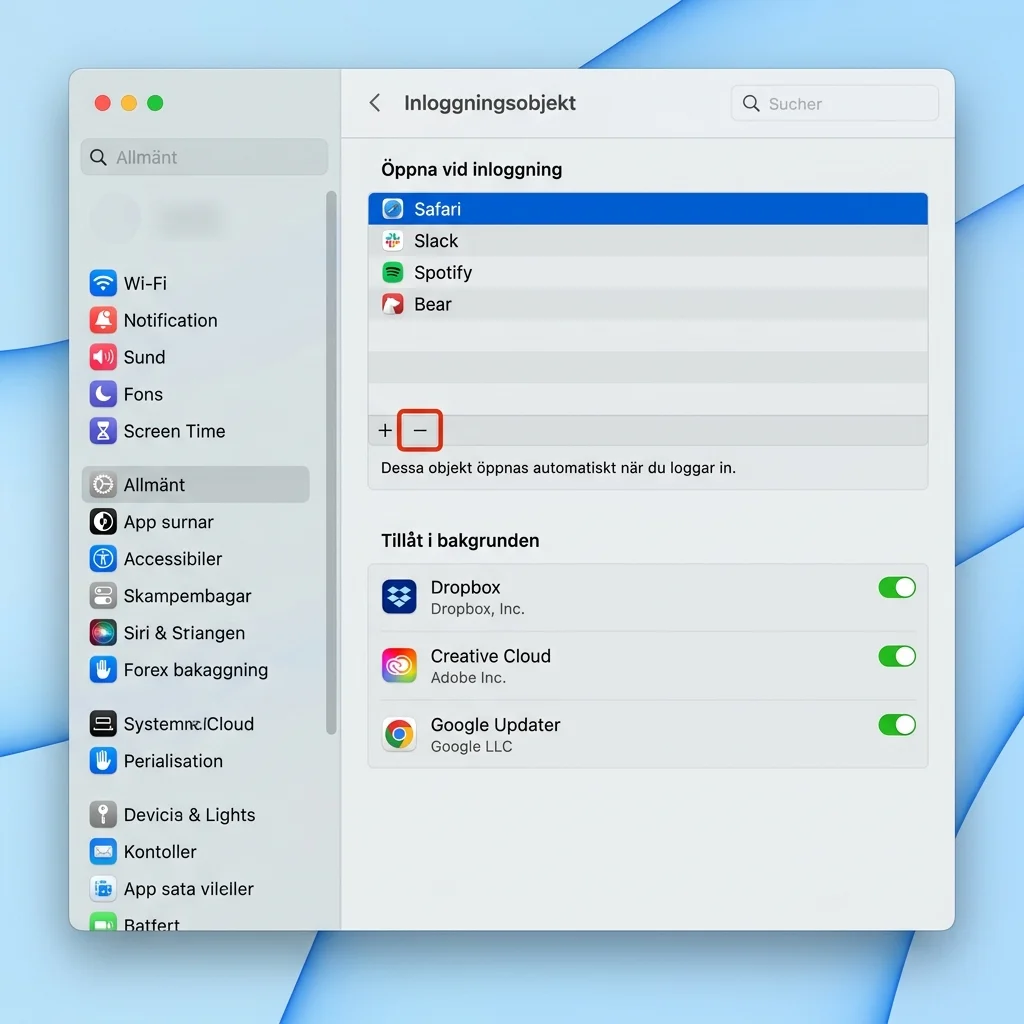Screen dimensions: 1024x1024
Task: Click the minus remove login item button
Action: 420,430
